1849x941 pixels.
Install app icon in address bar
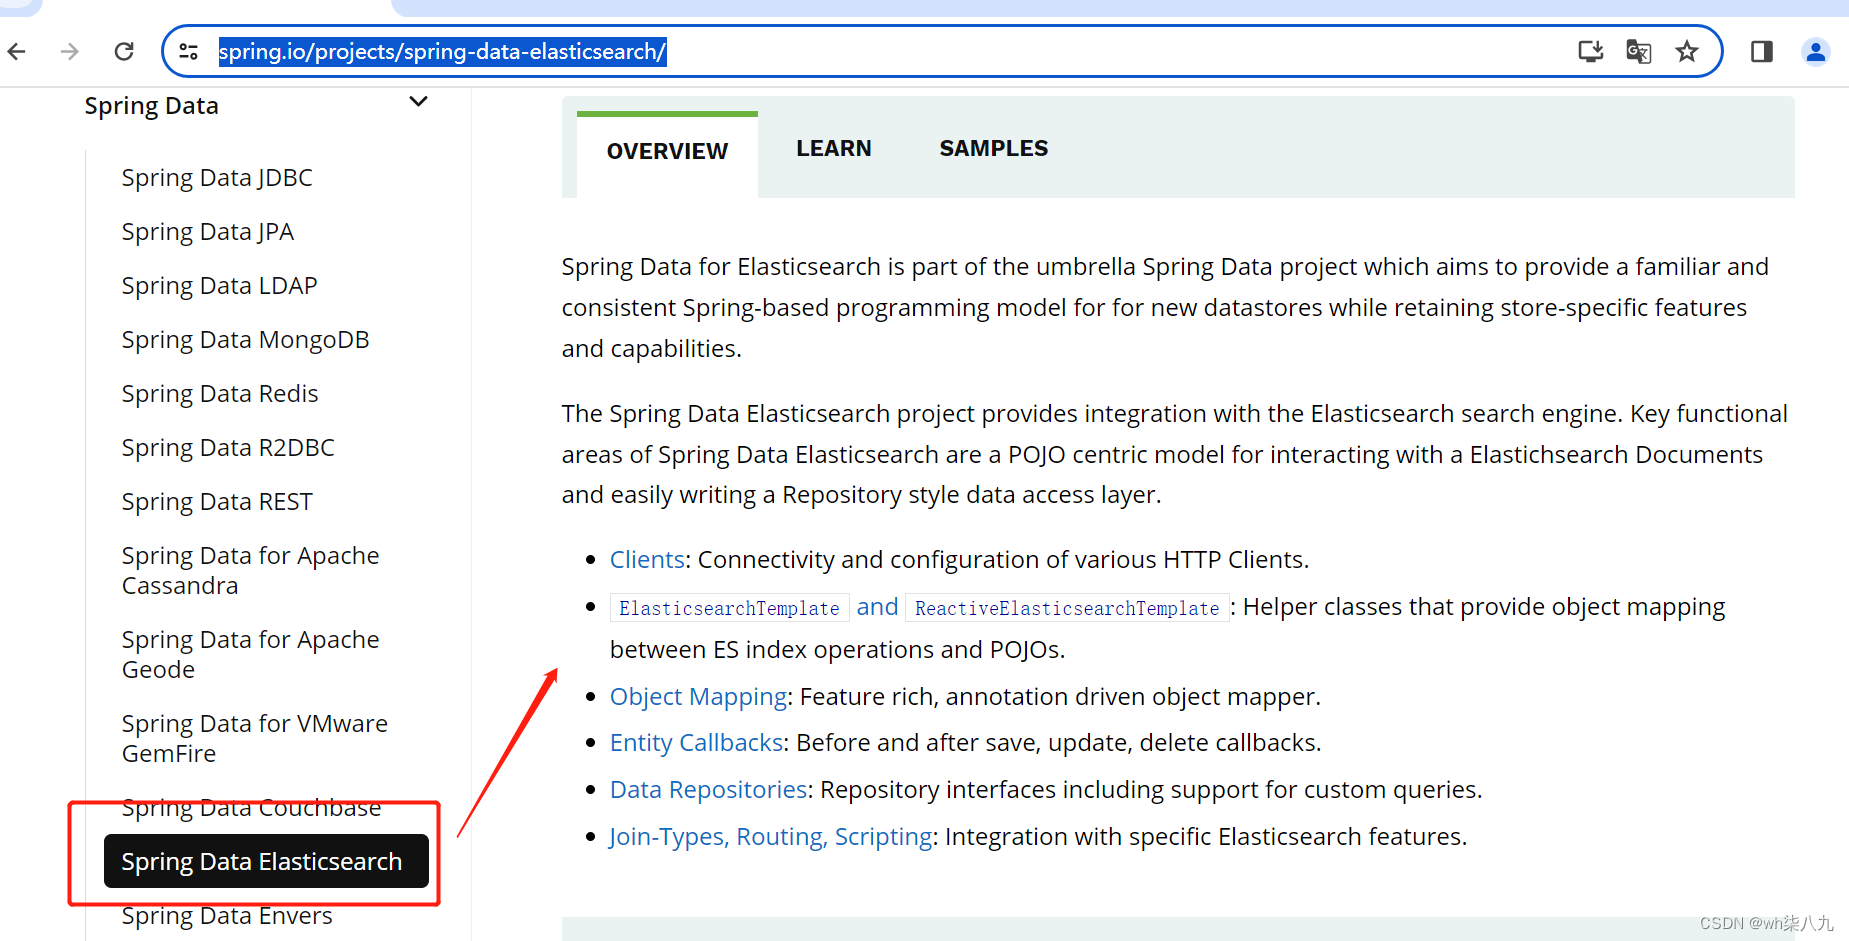(1590, 51)
